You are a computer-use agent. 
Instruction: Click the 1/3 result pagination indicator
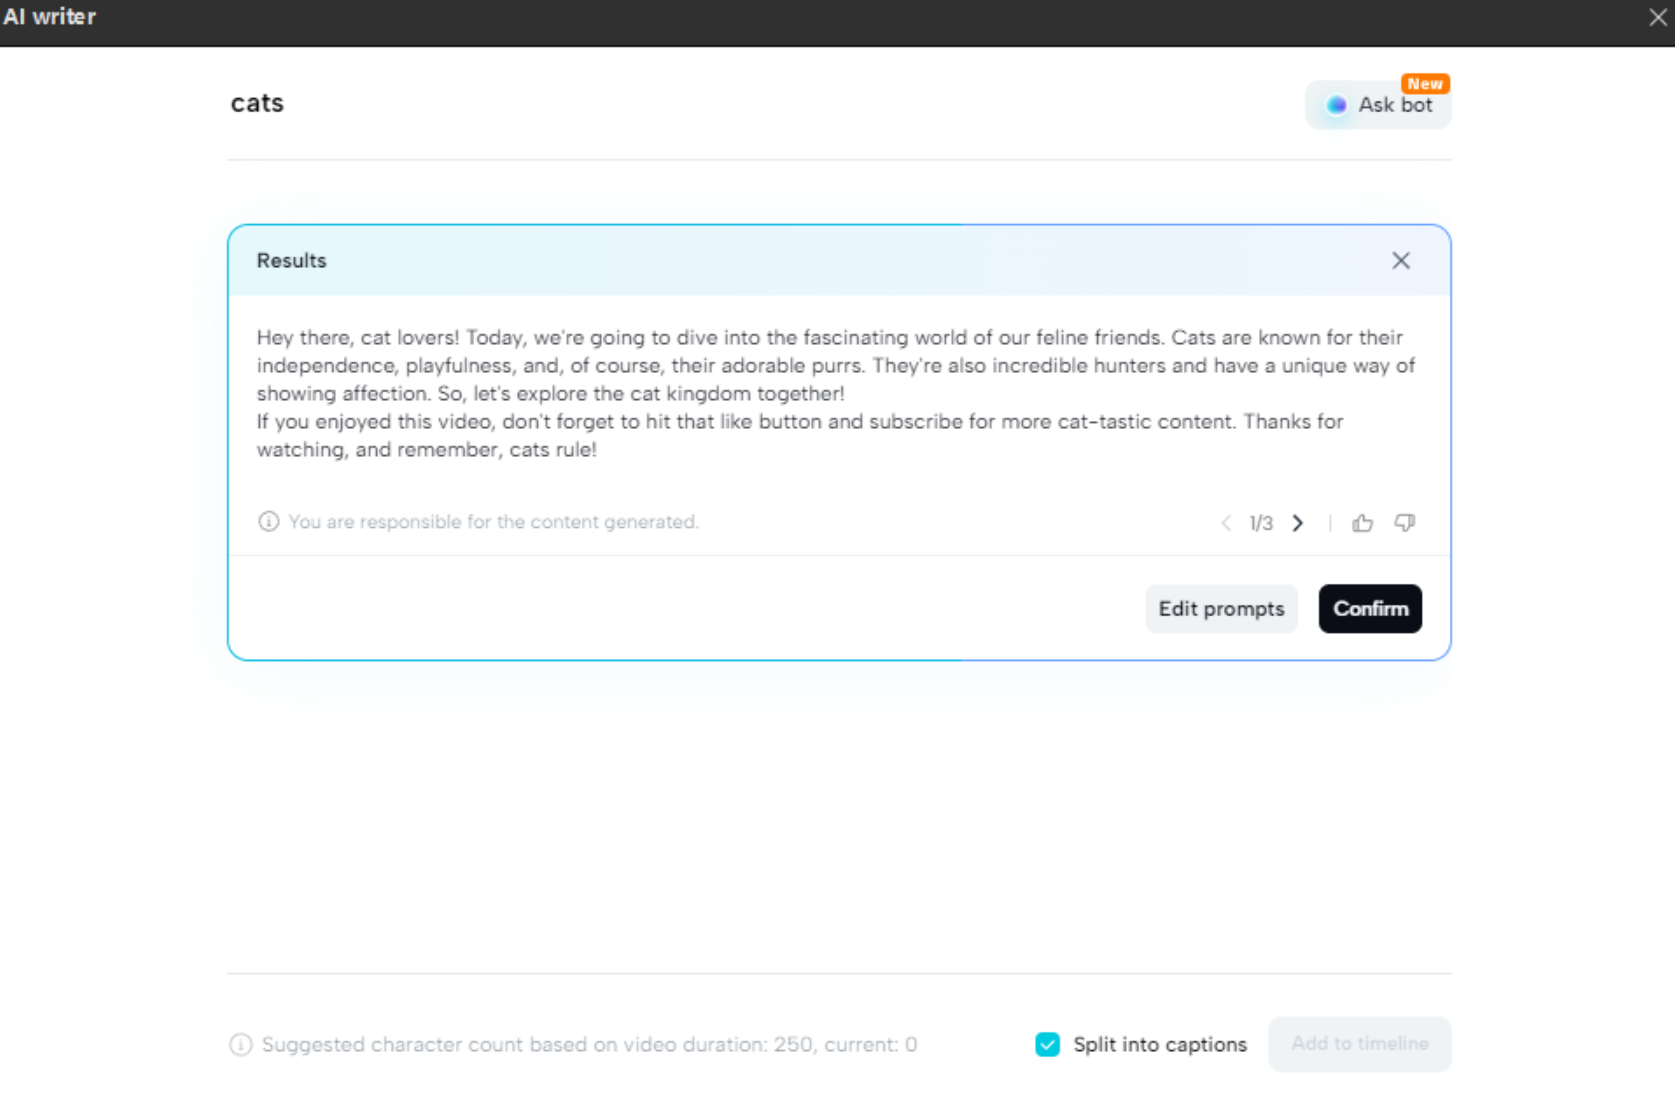point(1261,523)
